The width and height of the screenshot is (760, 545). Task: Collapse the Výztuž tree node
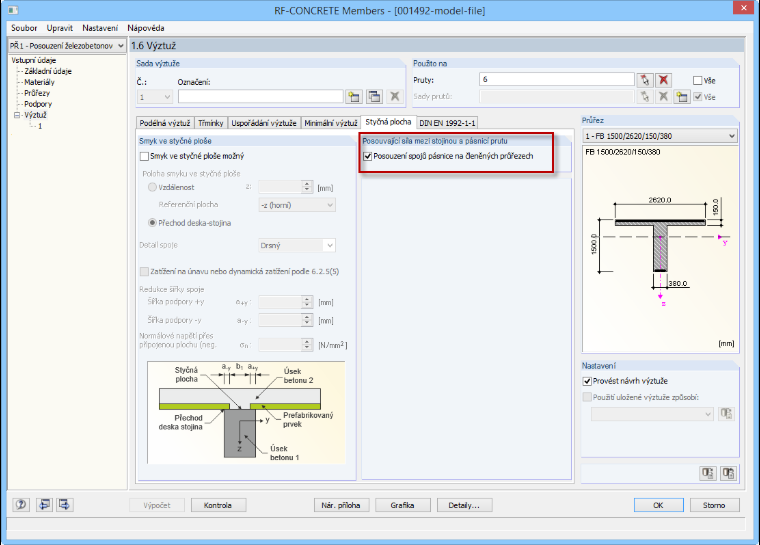coord(17,115)
